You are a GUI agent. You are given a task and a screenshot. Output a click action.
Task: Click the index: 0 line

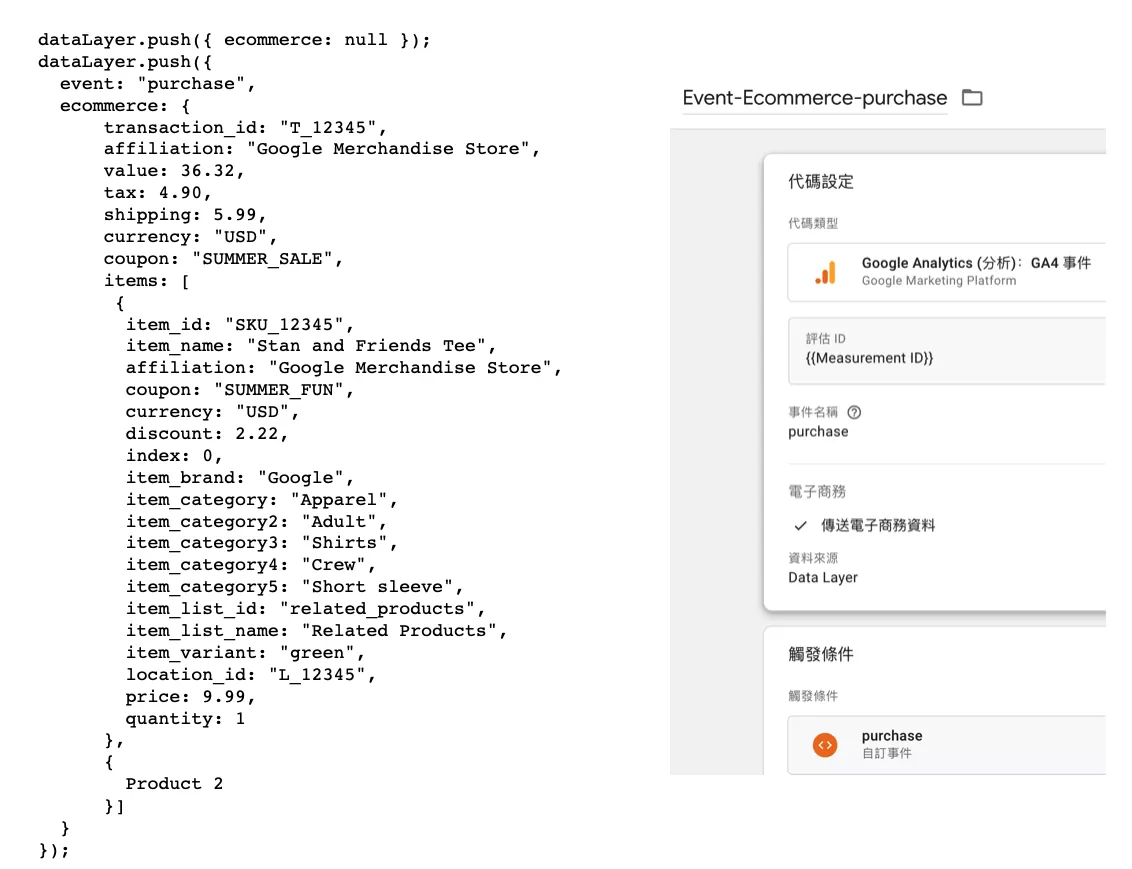(174, 456)
